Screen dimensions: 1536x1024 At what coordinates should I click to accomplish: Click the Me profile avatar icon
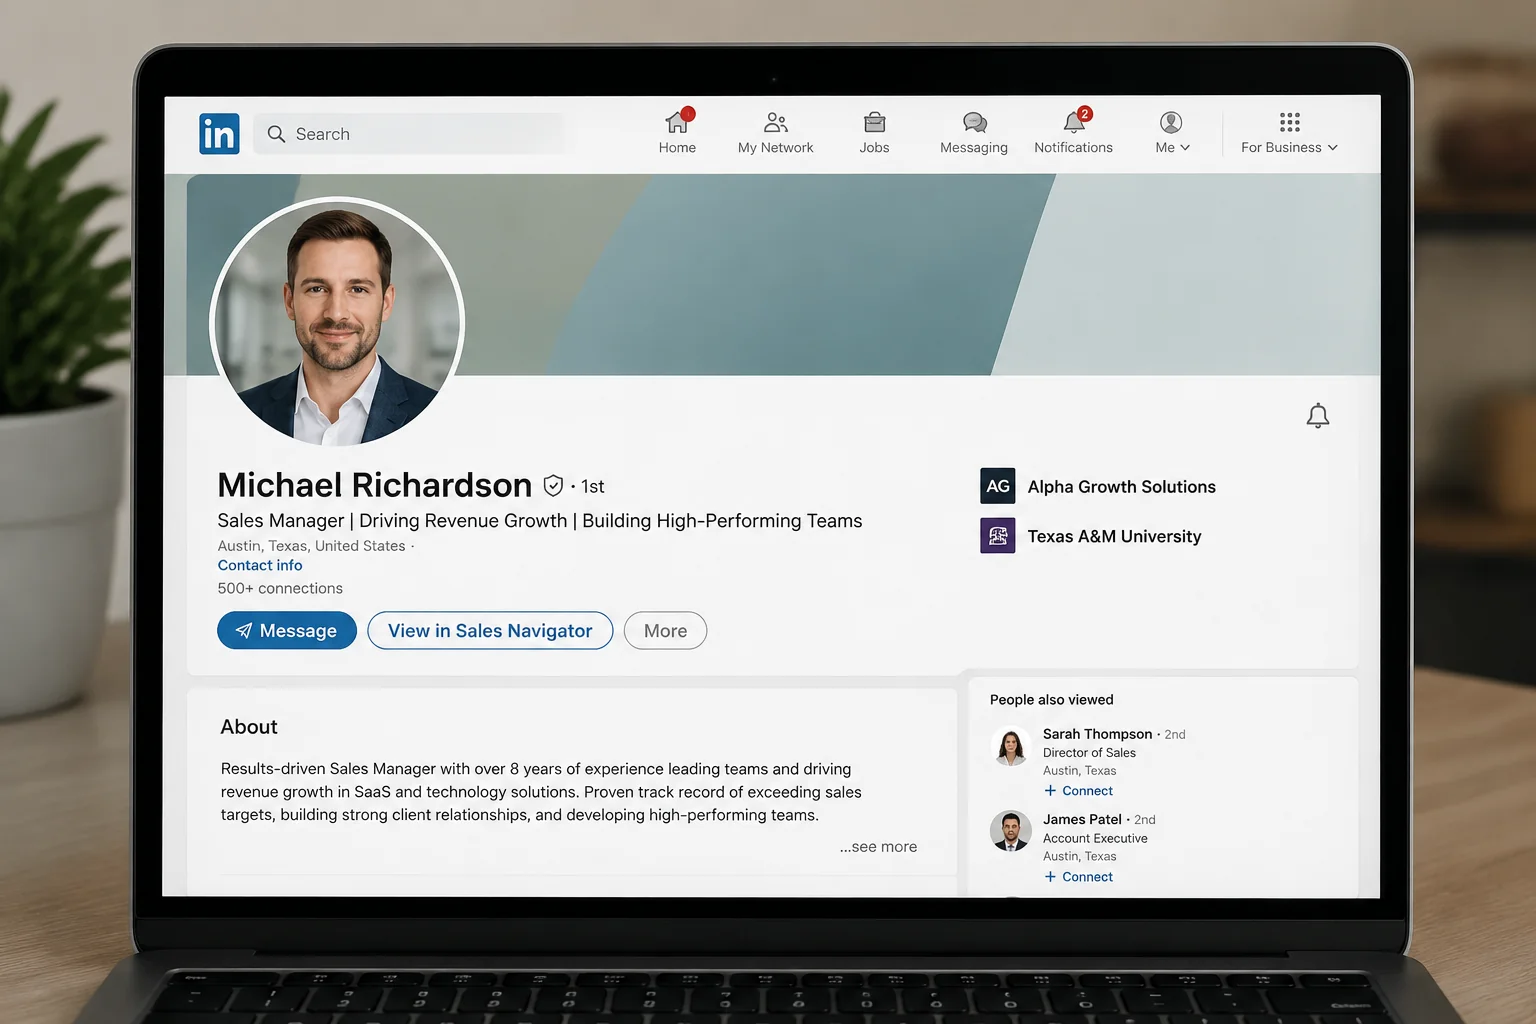[1171, 122]
